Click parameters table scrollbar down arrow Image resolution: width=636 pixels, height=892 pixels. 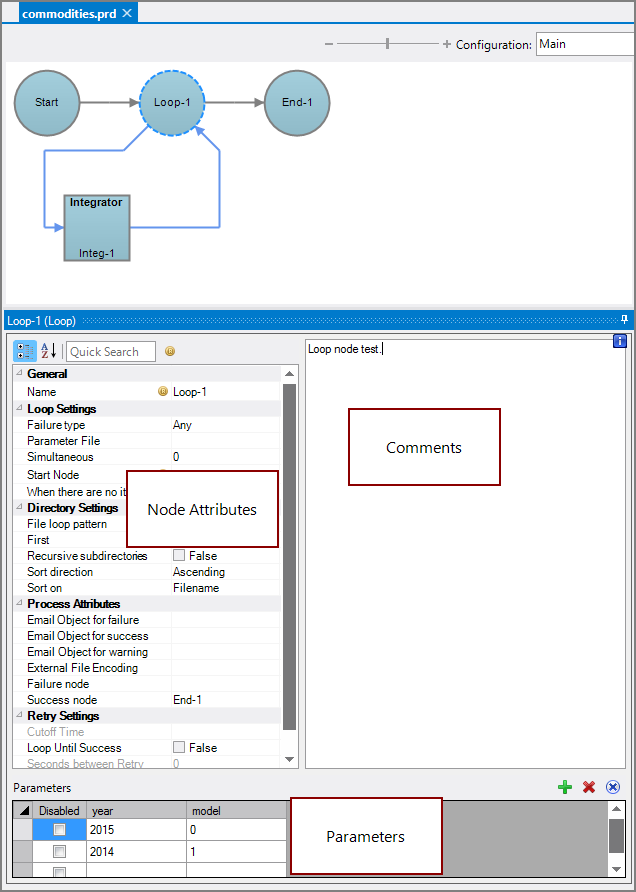616,869
